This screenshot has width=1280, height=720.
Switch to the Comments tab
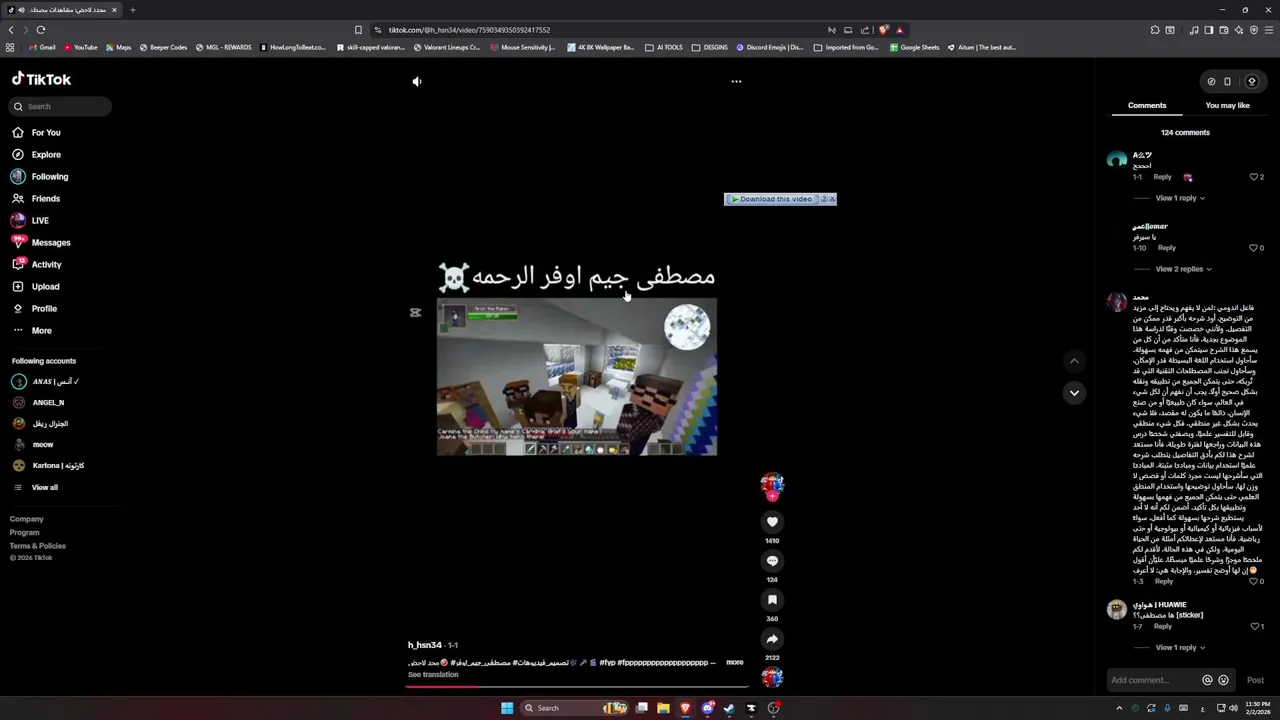coord(1147,105)
